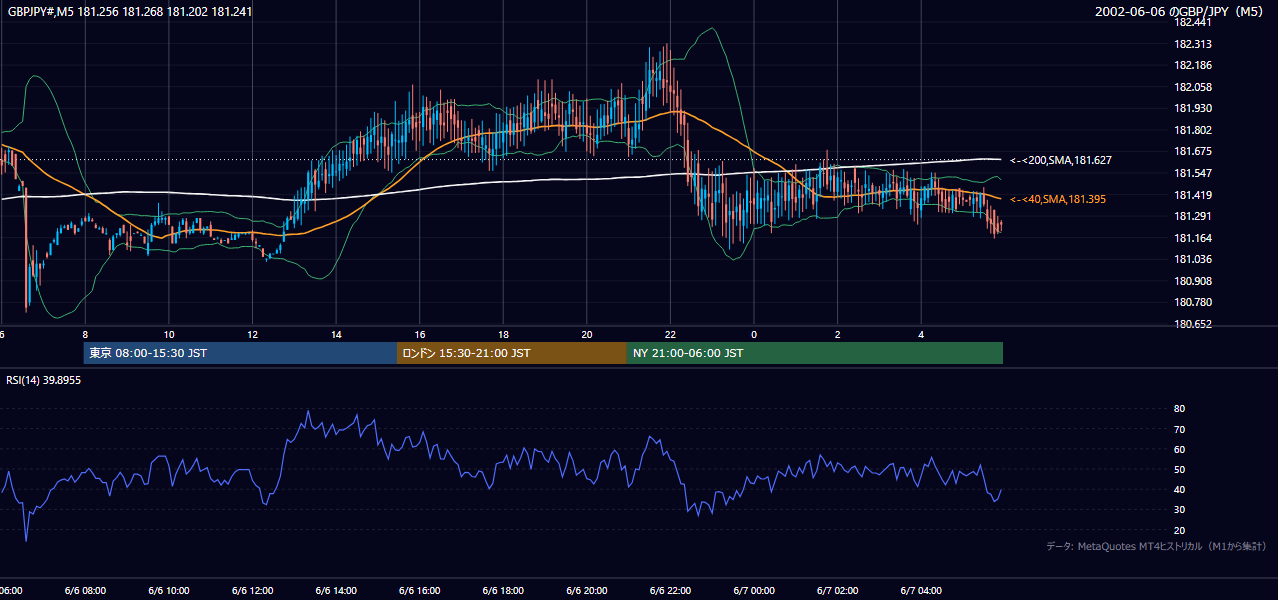This screenshot has height=600, width=1278.
Task: Click the 181.675 price axis label
Action: coord(1192,152)
